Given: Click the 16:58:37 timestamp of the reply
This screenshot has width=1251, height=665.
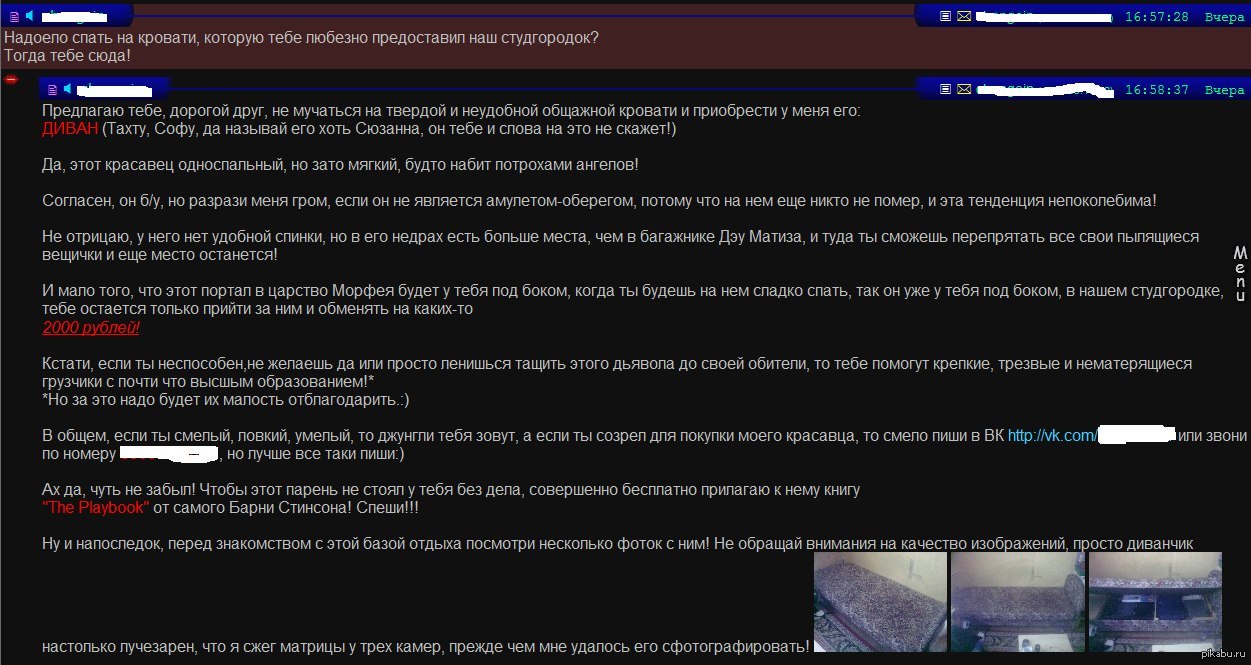Looking at the screenshot, I should tap(1156, 90).
